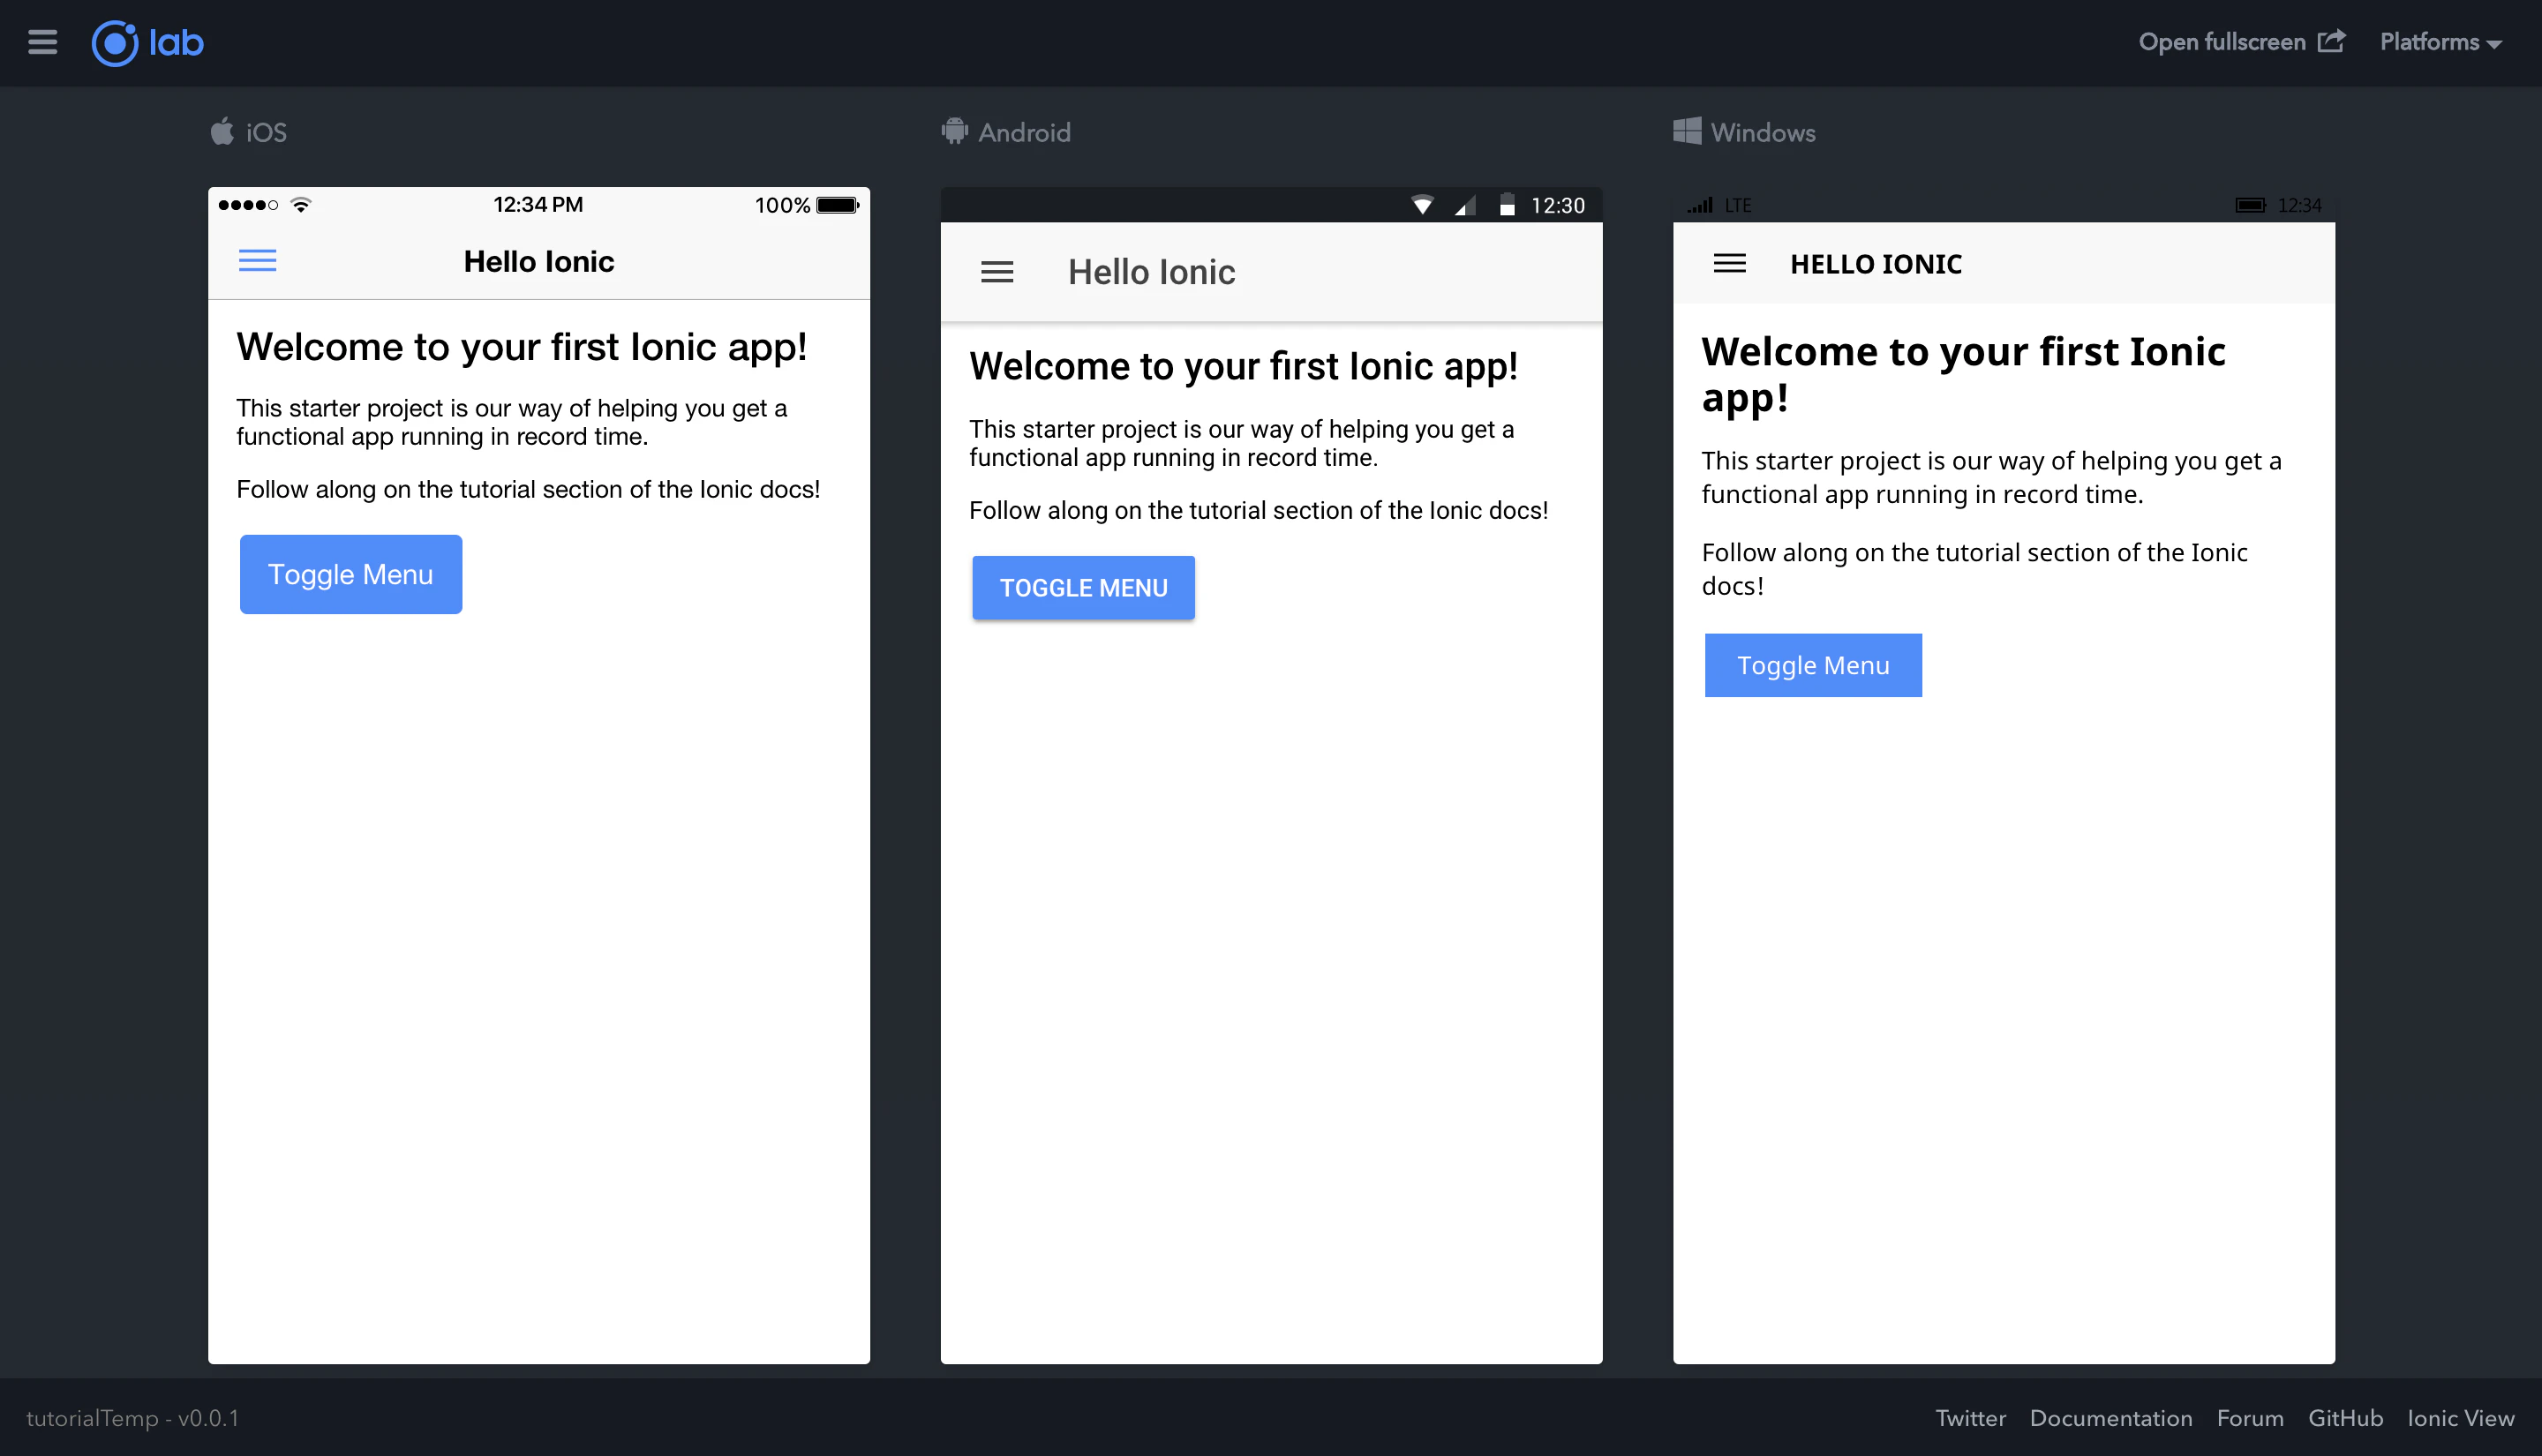Open the Twitter footer link
This screenshot has width=2542, height=1456.
click(x=1970, y=1418)
